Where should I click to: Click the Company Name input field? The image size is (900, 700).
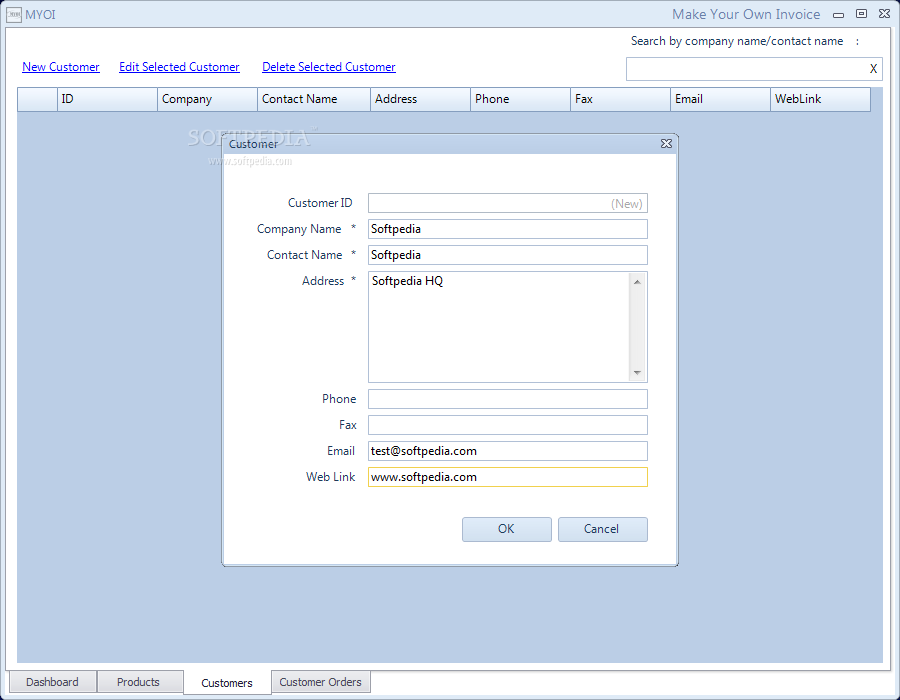coord(508,229)
